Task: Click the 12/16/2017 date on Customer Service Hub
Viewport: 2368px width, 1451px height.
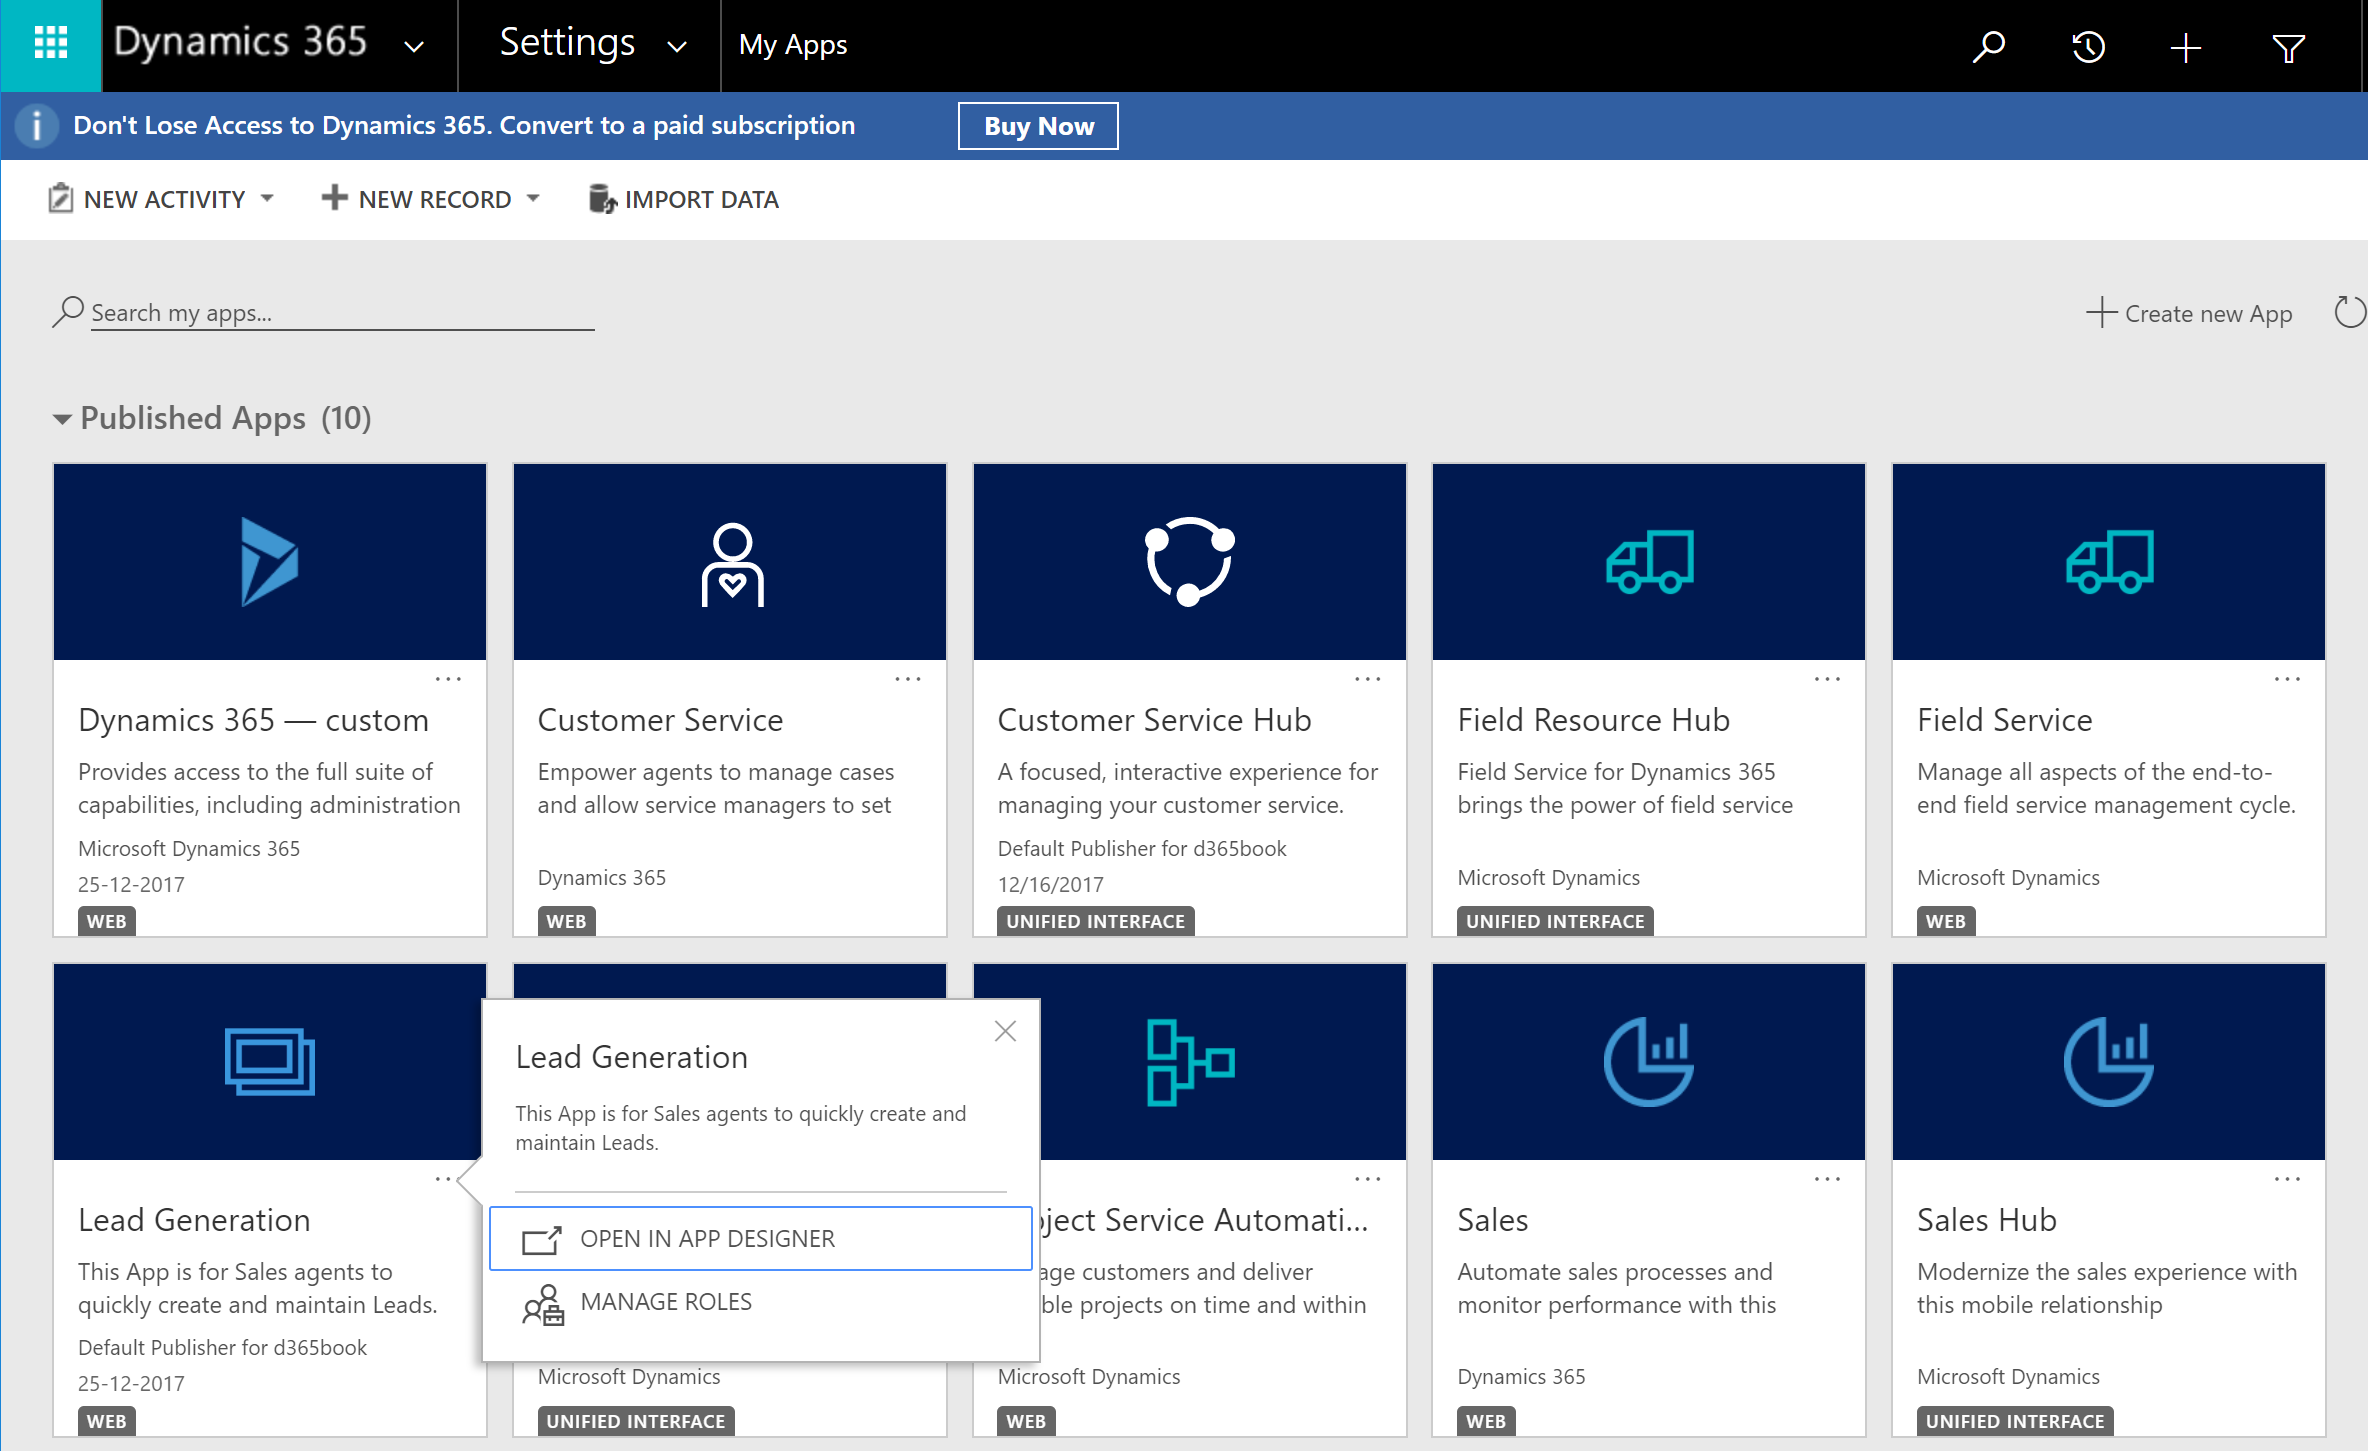Action: 1050,885
